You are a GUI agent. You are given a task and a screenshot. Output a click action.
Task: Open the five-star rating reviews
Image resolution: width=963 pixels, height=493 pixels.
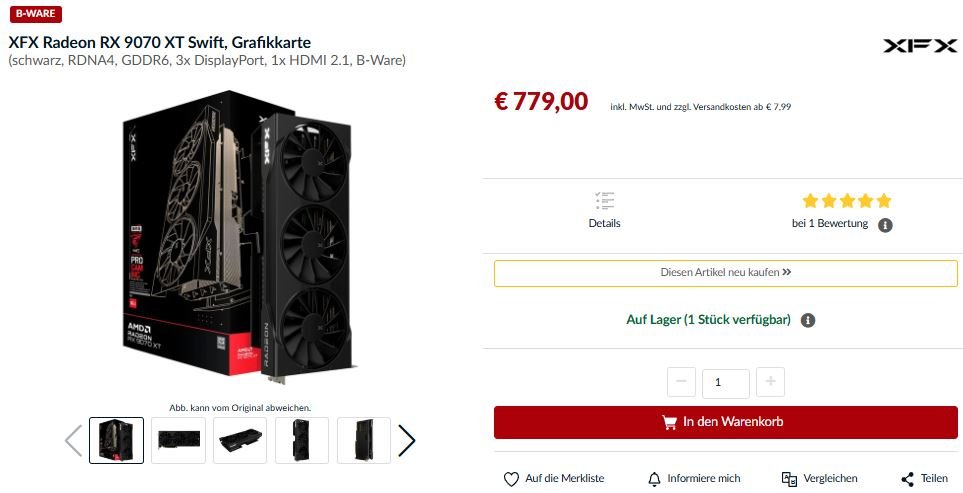pos(846,201)
